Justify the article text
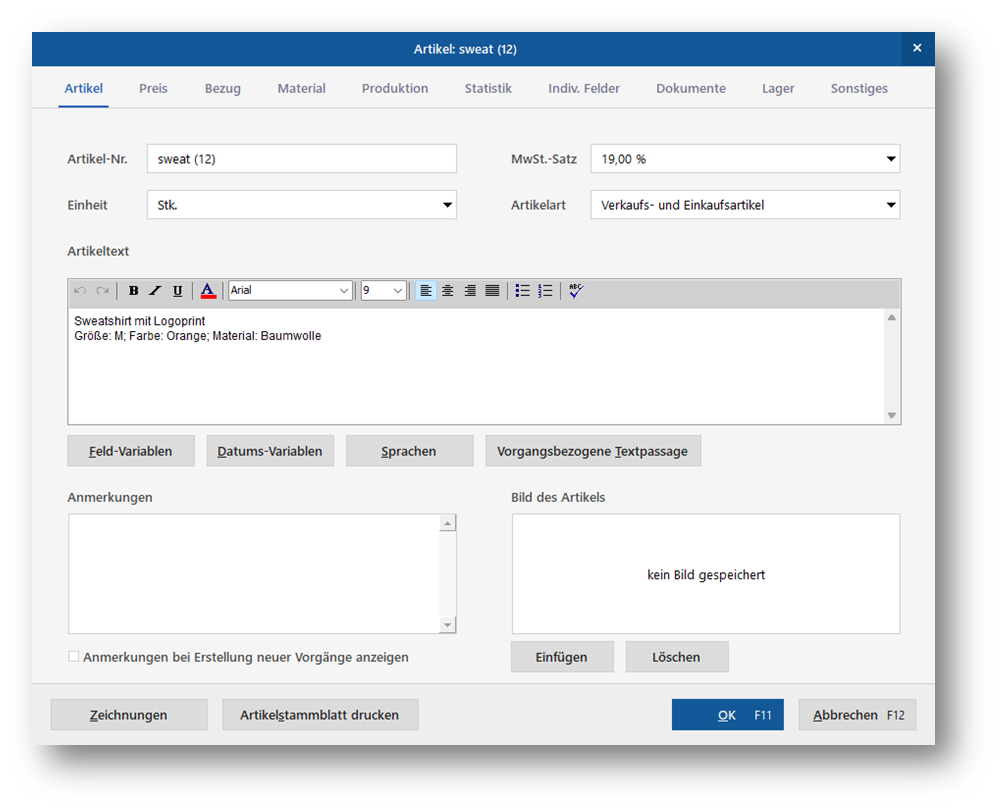The height and width of the screenshot is (810, 1000). tap(492, 291)
